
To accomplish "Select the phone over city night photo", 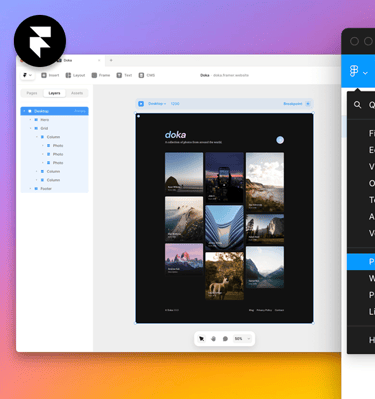I will [x=224, y=178].
